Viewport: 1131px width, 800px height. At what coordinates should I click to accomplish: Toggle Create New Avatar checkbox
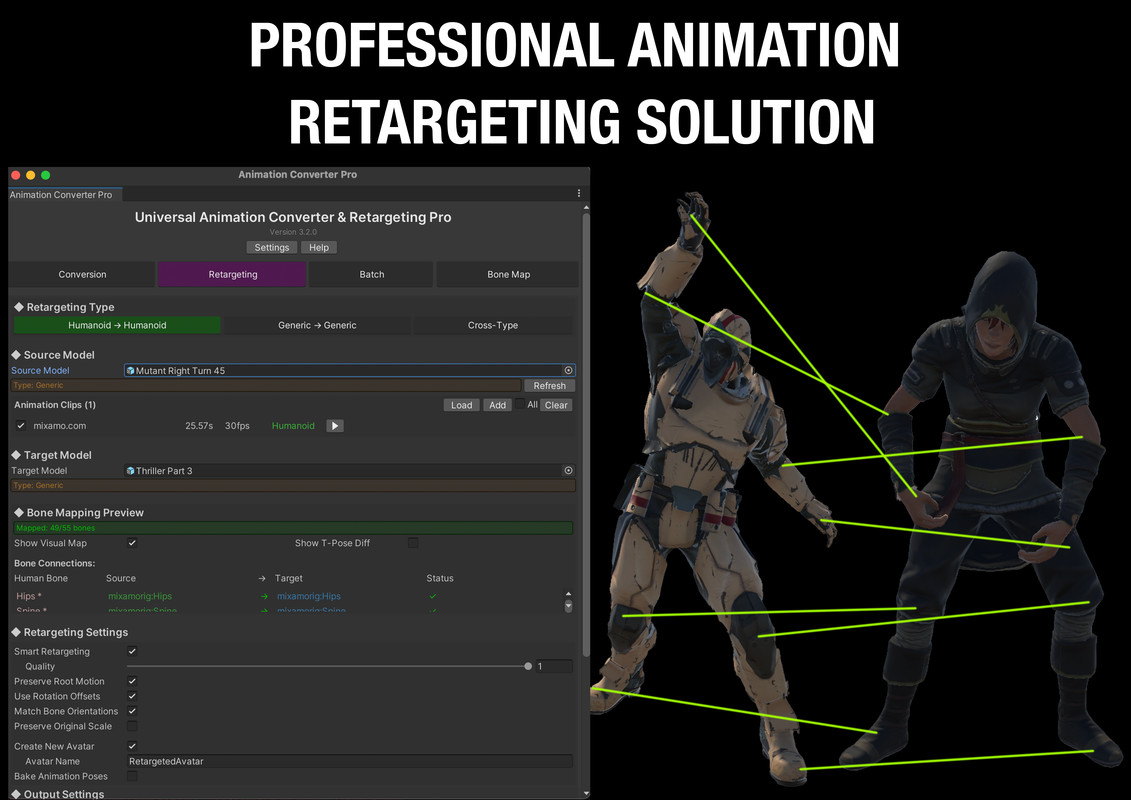(132, 746)
